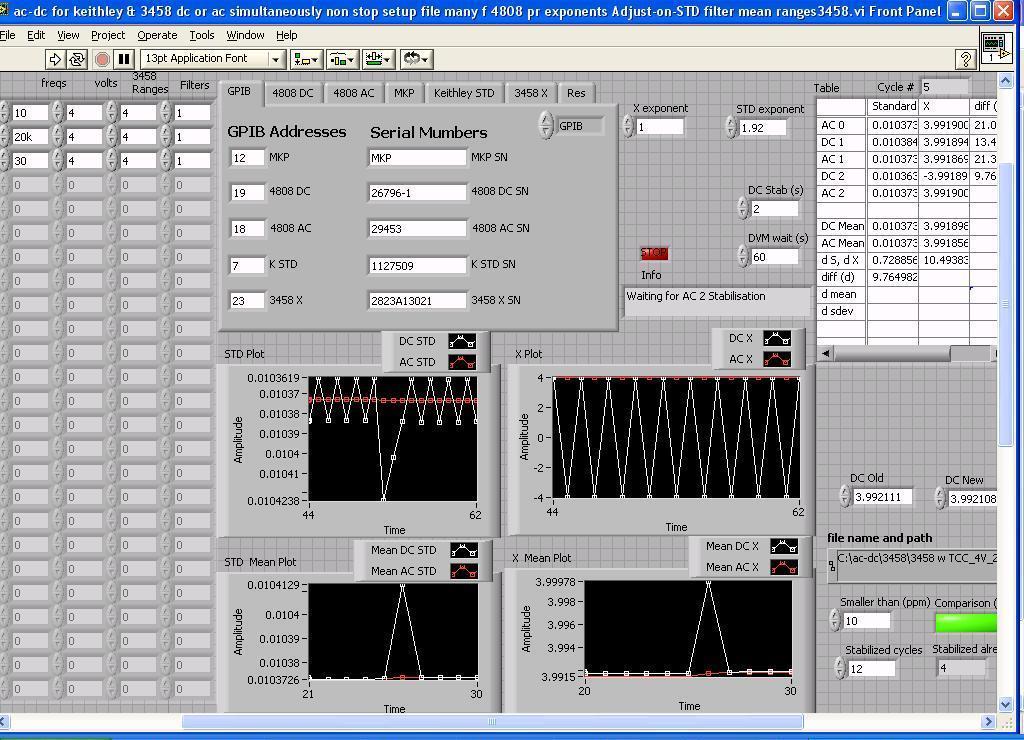This screenshot has height=740, width=1024.
Task: Open the Edit menu
Action: click(36, 35)
